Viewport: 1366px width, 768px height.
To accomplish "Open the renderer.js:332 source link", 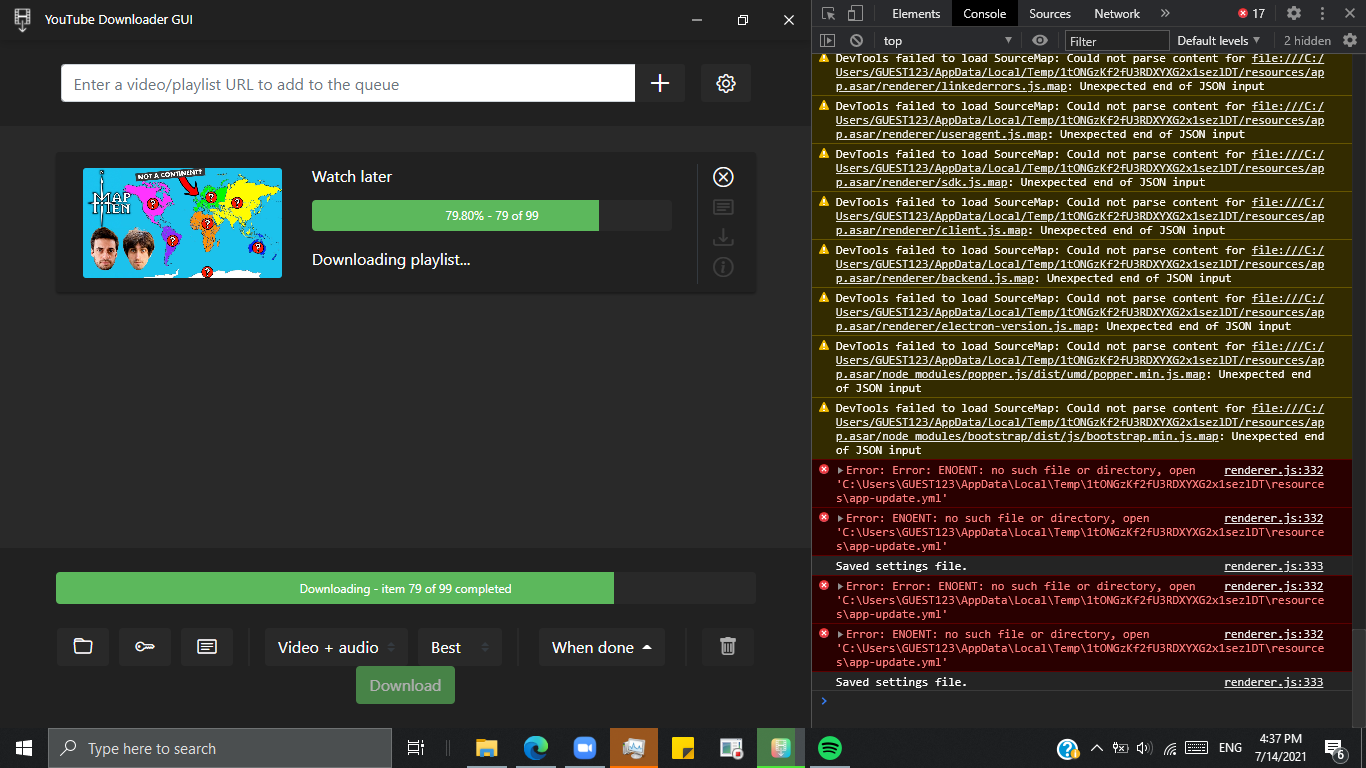I will (x=1273, y=470).
